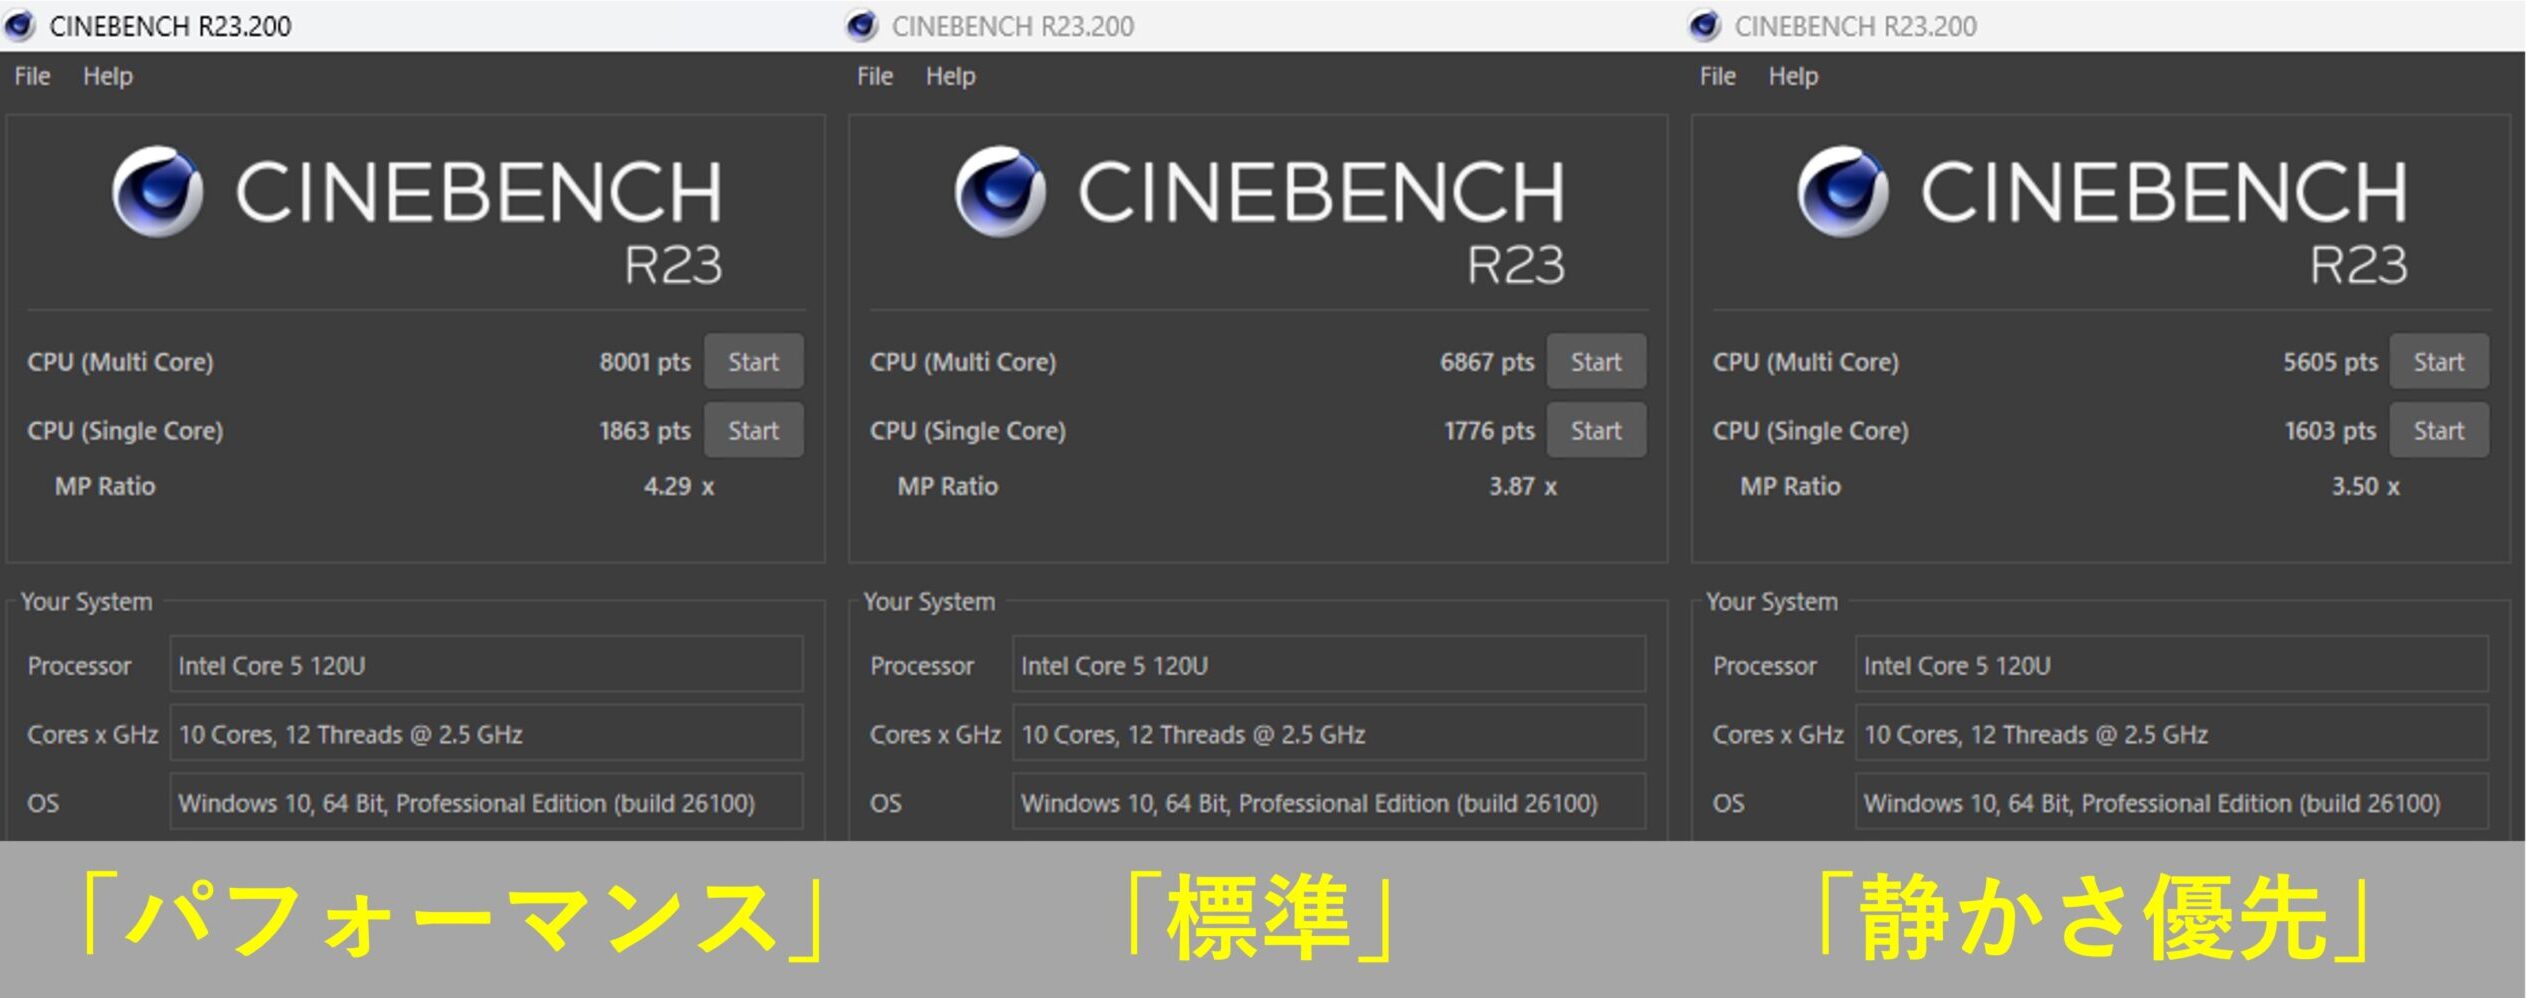The width and height of the screenshot is (2526, 998).
Task: Start Multi Core test beside 5605 pts
Action: click(x=2439, y=361)
